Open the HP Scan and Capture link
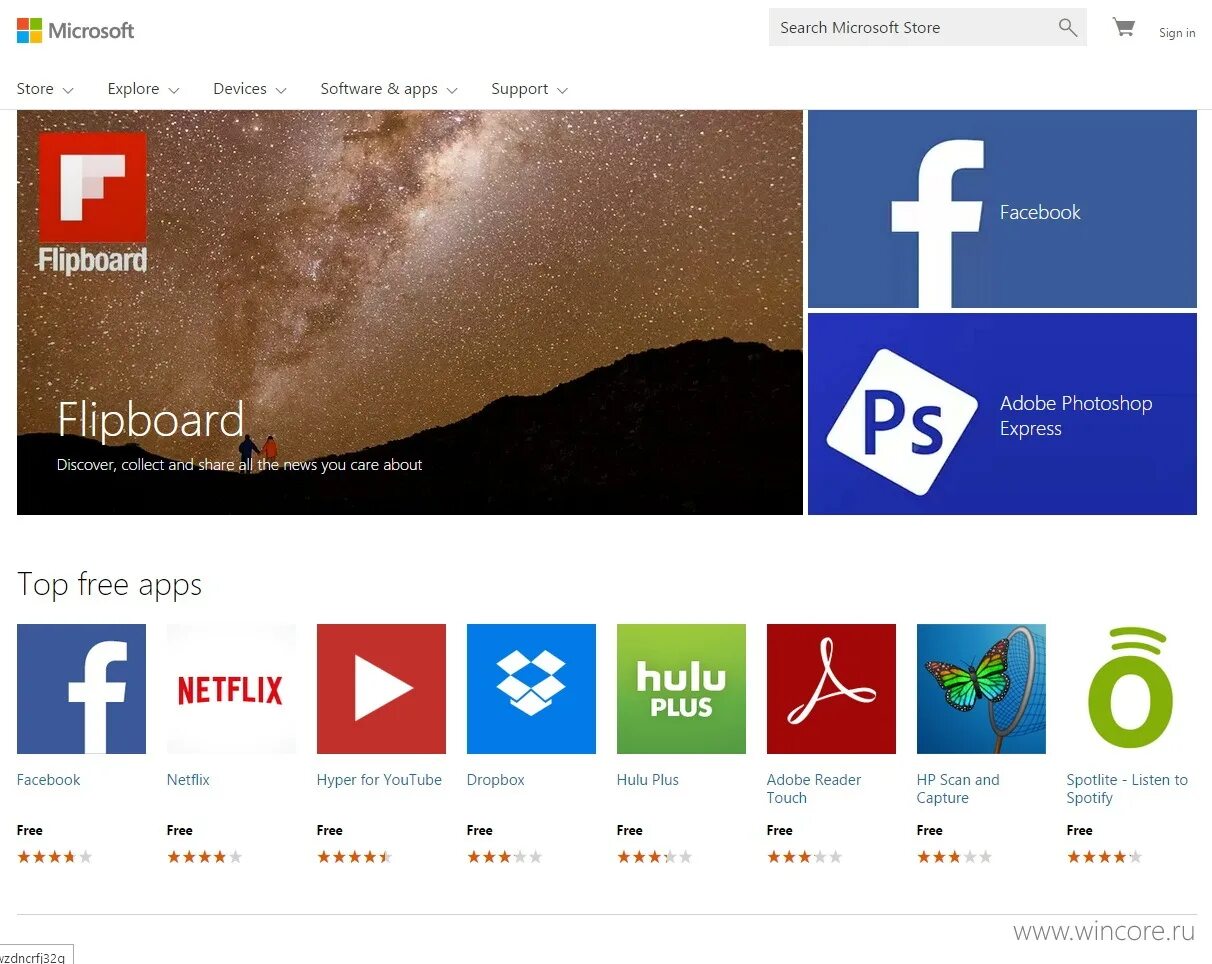1212x964 pixels. 958,789
